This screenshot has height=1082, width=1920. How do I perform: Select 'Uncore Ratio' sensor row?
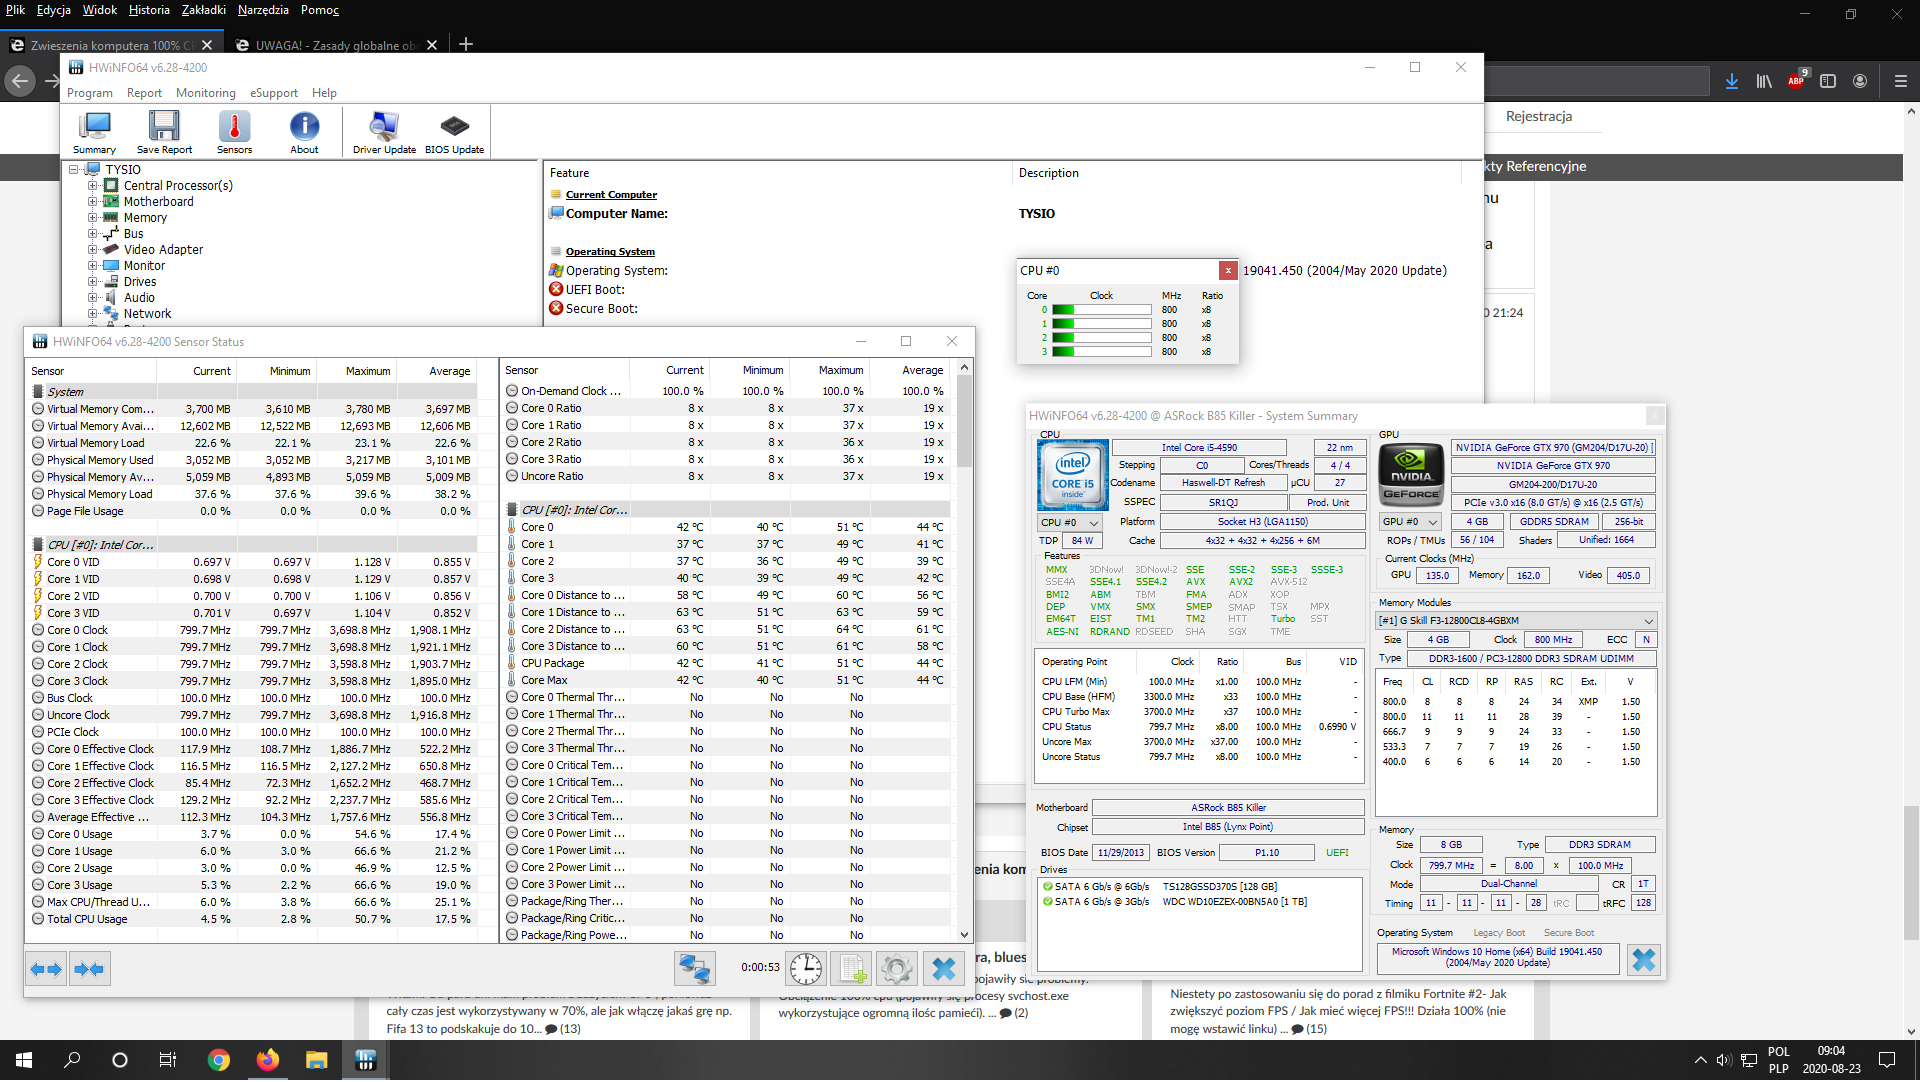point(726,477)
